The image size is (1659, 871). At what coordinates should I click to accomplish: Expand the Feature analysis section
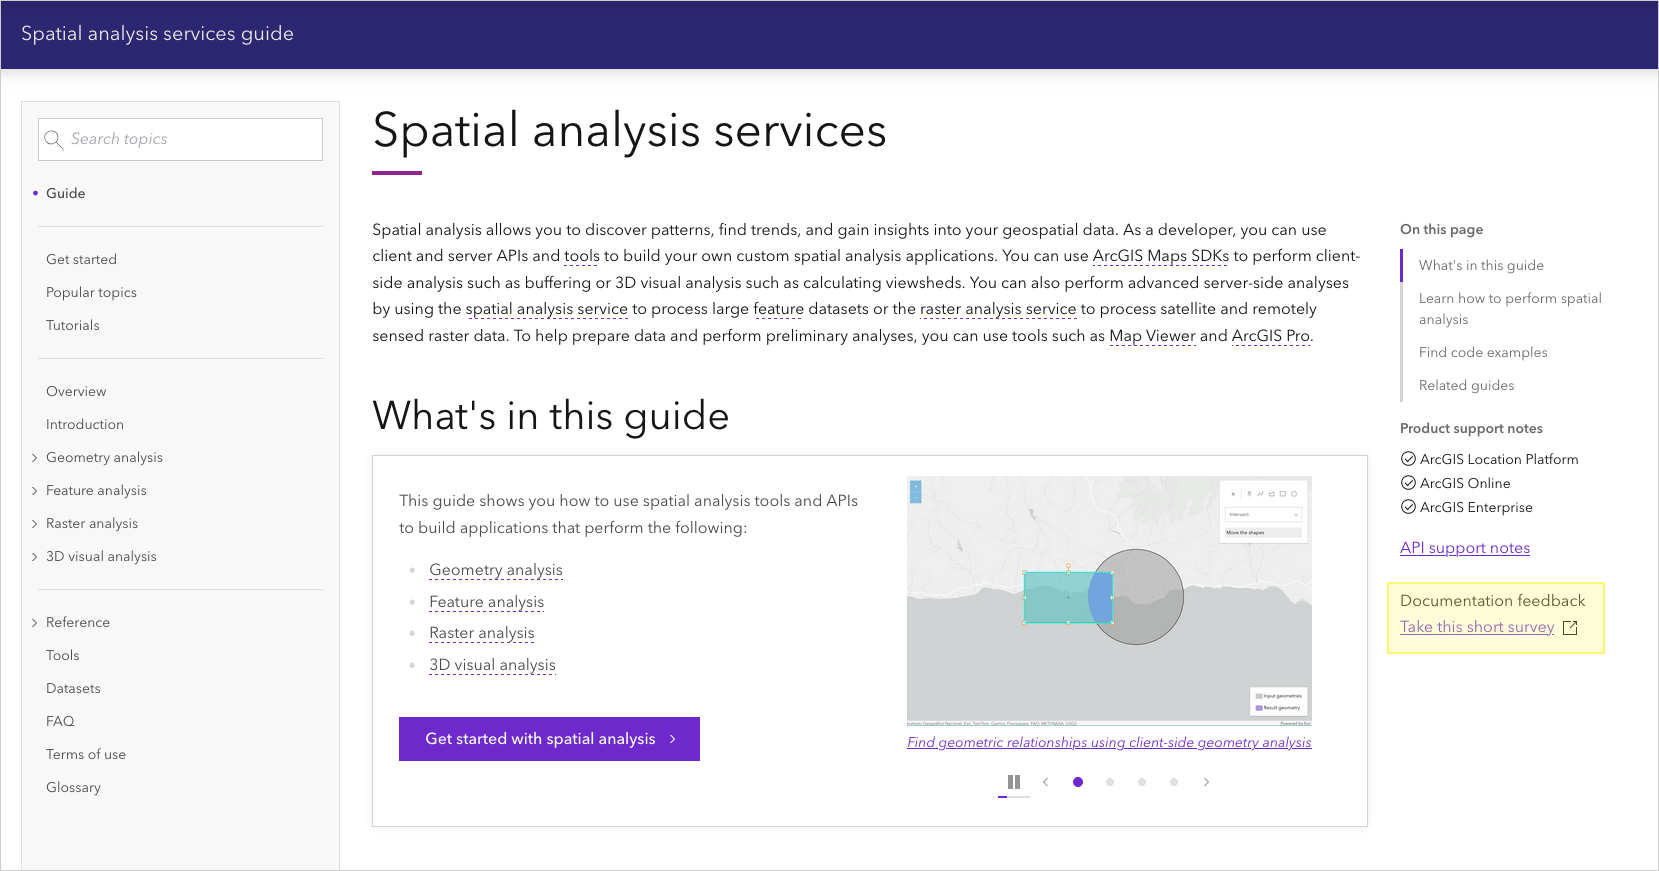(35, 491)
